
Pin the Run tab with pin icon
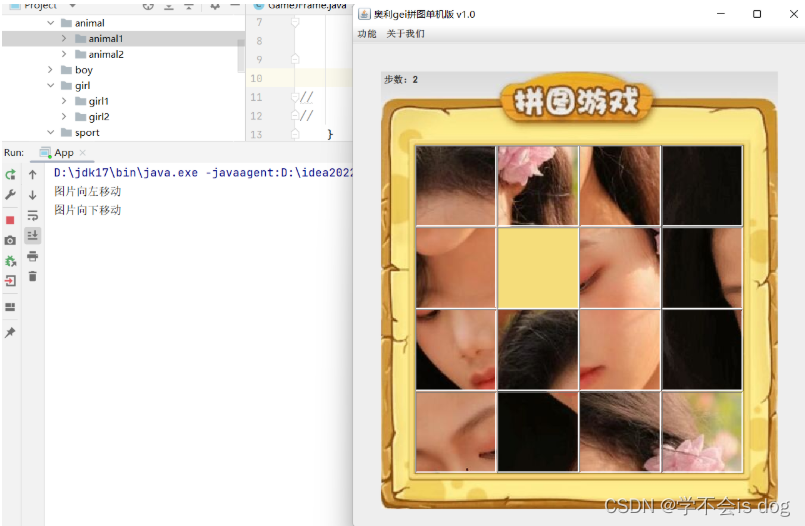tap(10, 333)
